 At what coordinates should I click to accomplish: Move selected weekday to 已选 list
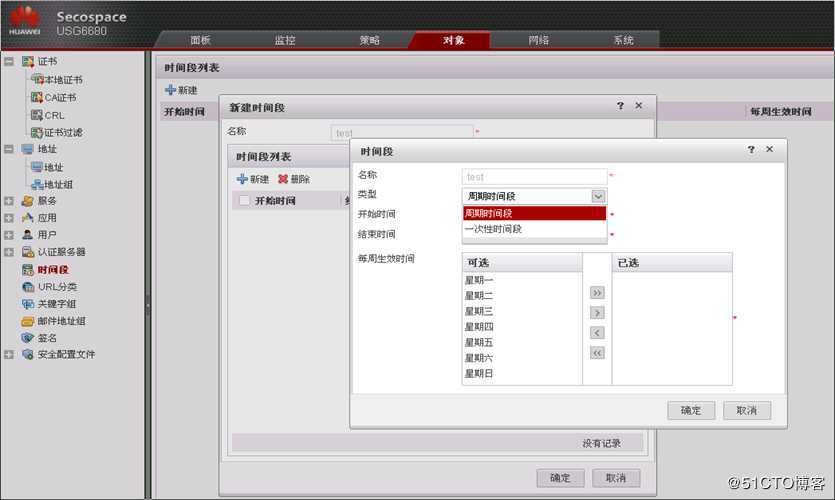(x=597, y=313)
